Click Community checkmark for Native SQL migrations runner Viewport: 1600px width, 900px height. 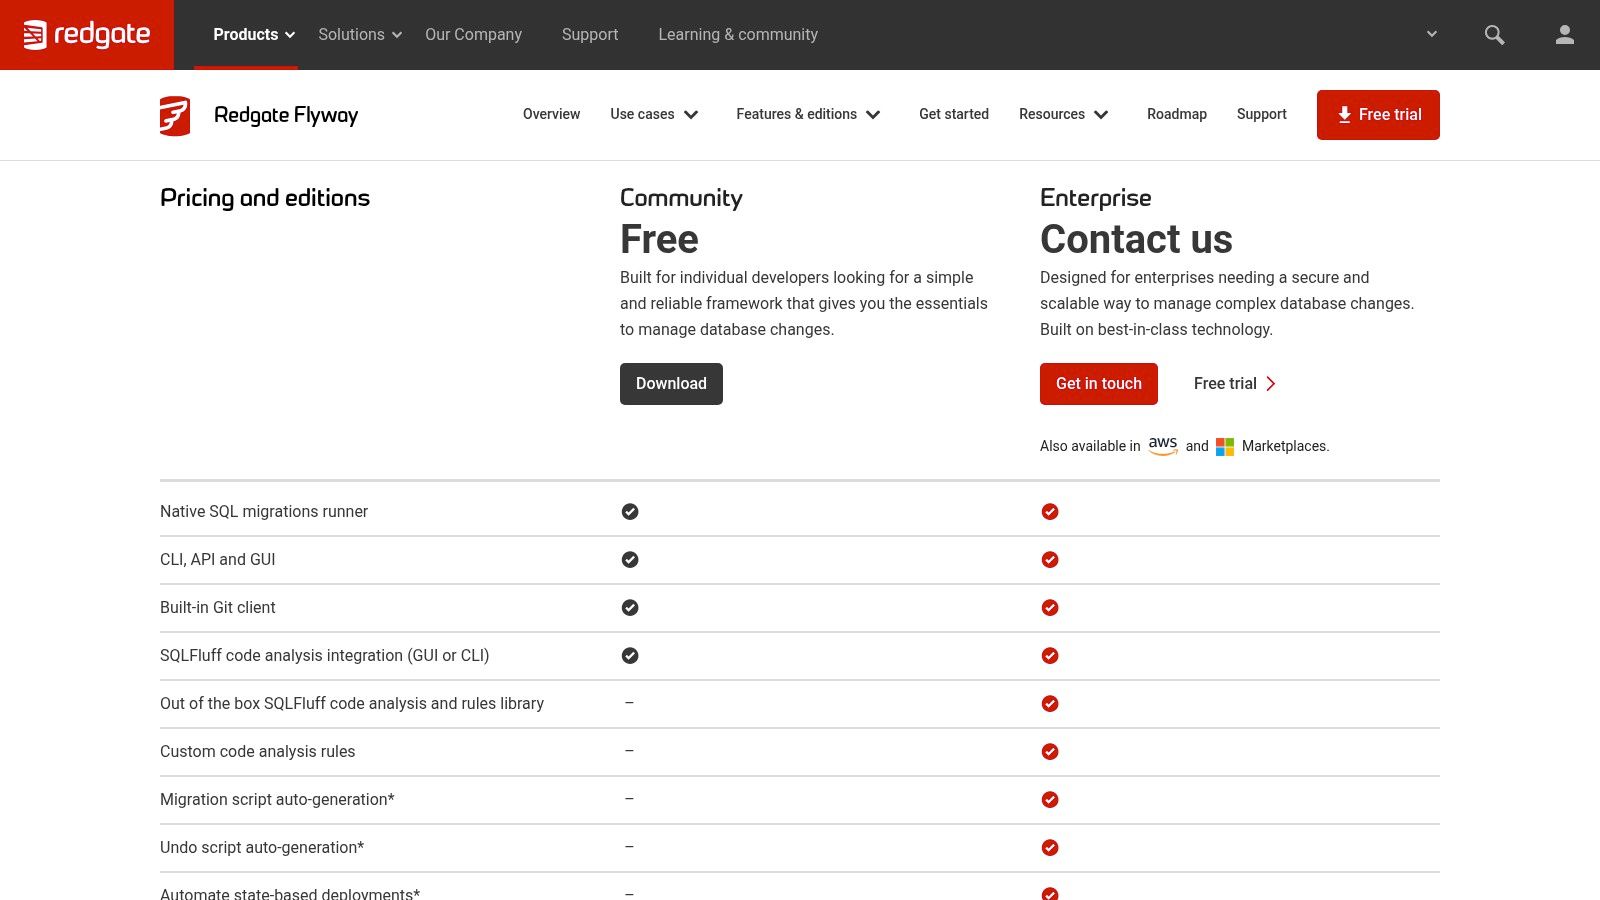pyautogui.click(x=630, y=512)
